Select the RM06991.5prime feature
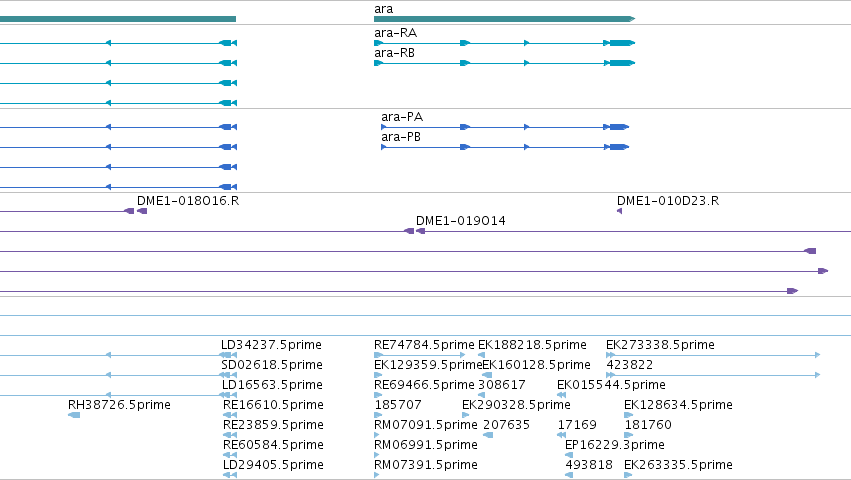The width and height of the screenshot is (851, 480). (426, 445)
